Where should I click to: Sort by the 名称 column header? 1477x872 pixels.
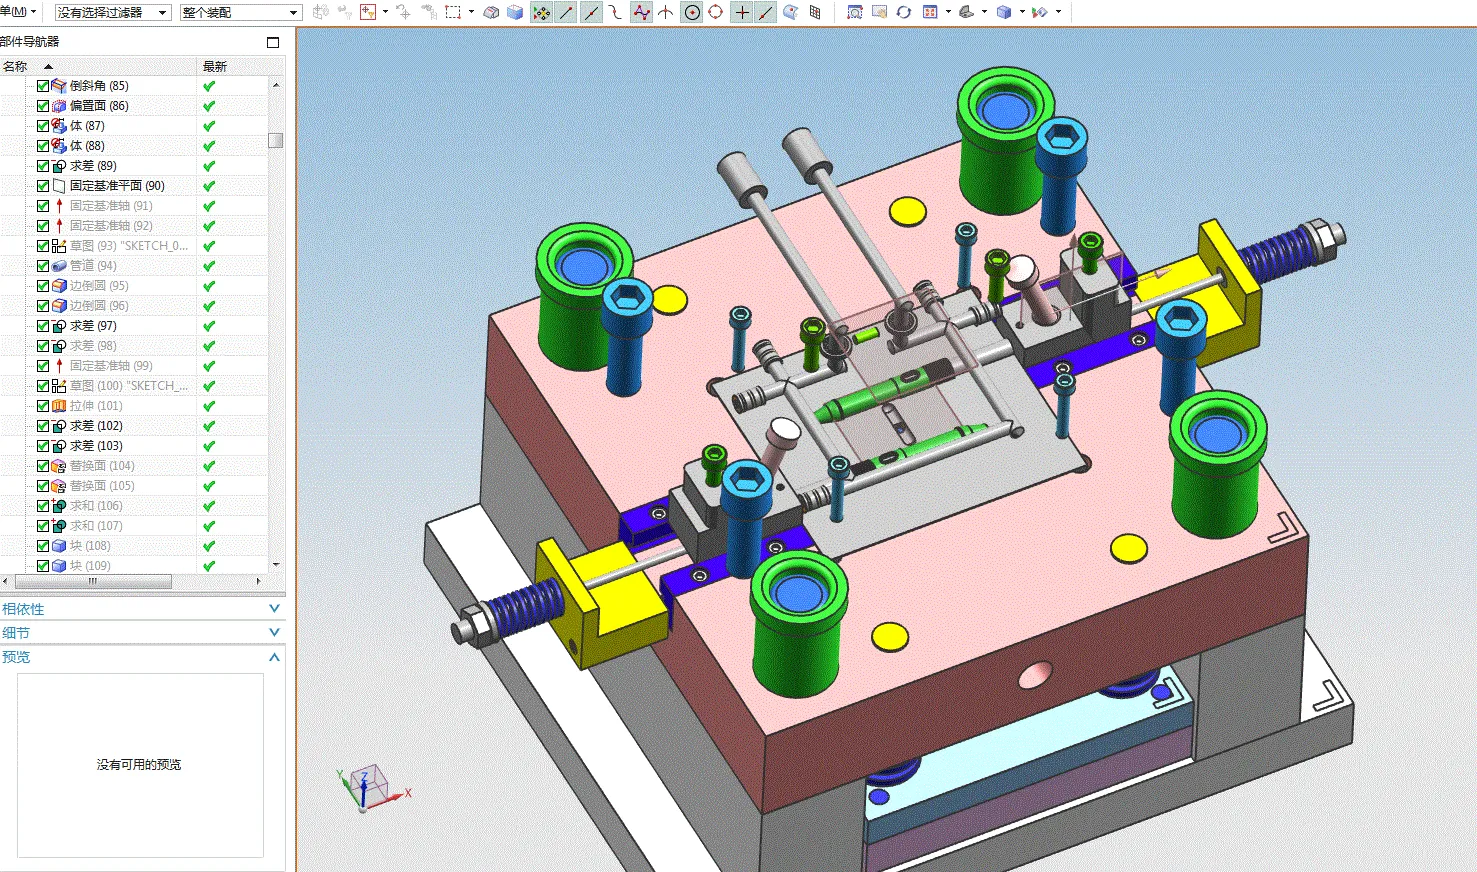98,66
